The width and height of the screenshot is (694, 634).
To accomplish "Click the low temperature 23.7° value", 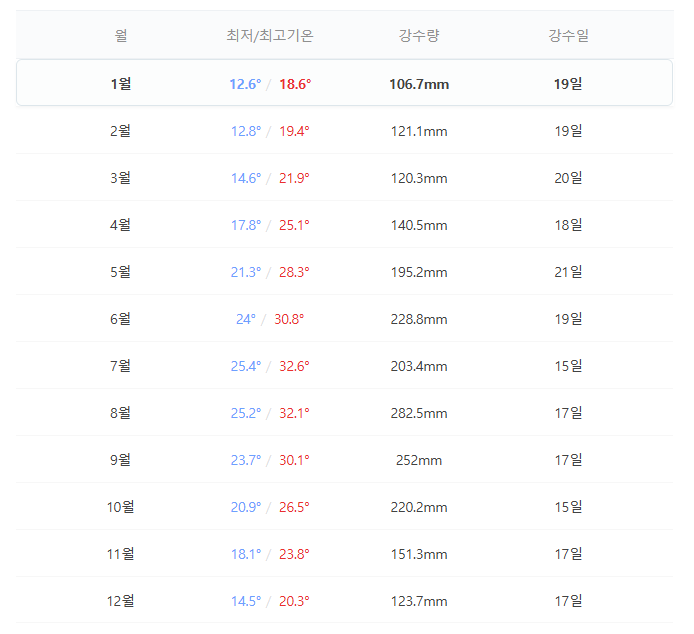I will (x=246, y=460).
